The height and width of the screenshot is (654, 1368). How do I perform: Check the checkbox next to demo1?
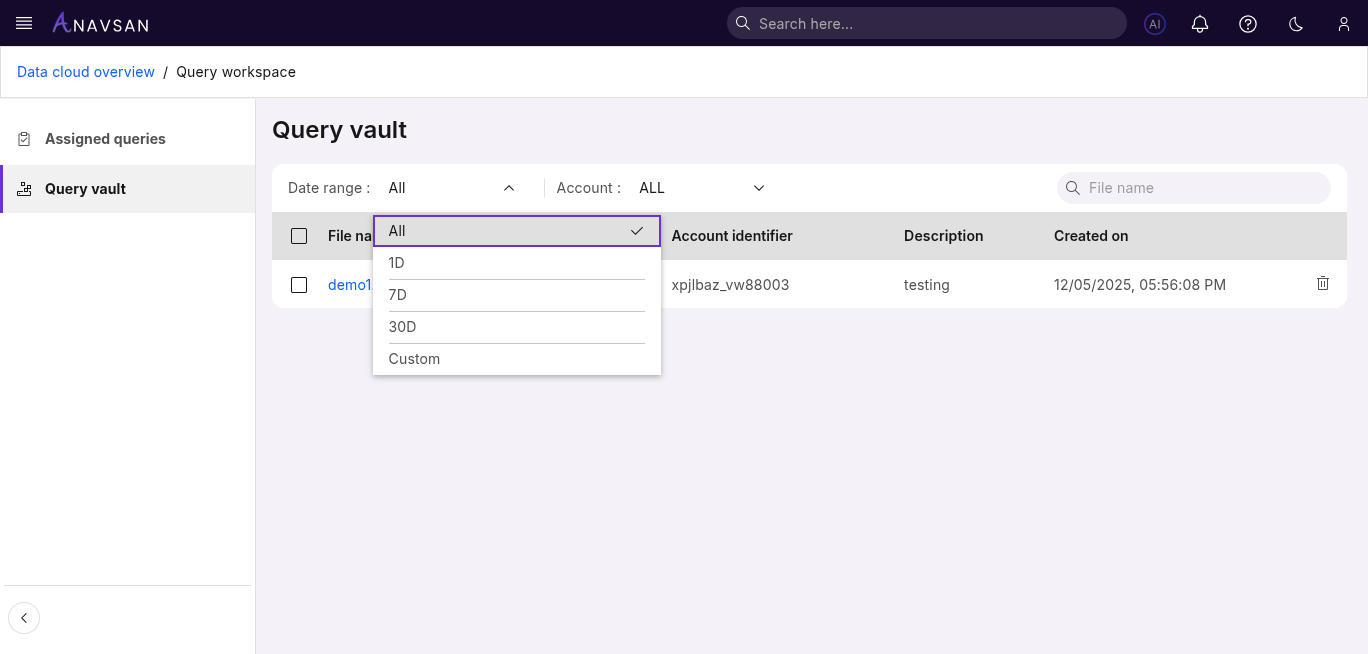pos(299,284)
